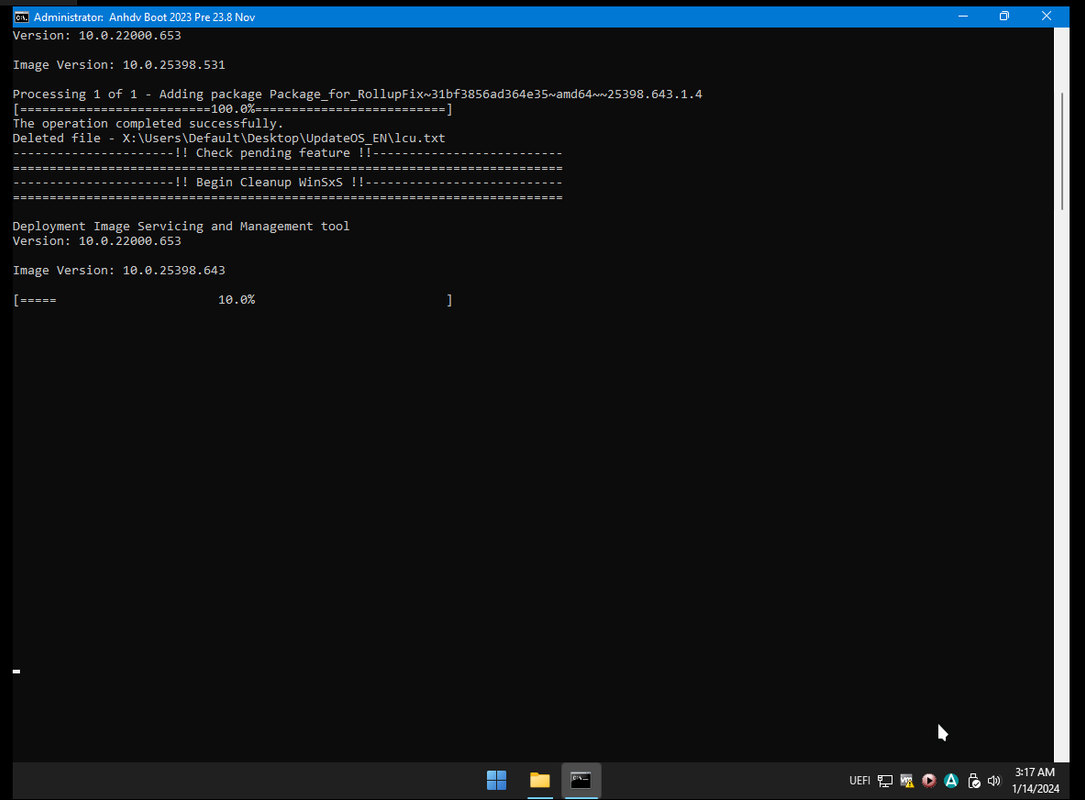Click 'Image Version: 10.0.25398.643' line
The image size is (1085, 800).
pyautogui.click(x=119, y=270)
